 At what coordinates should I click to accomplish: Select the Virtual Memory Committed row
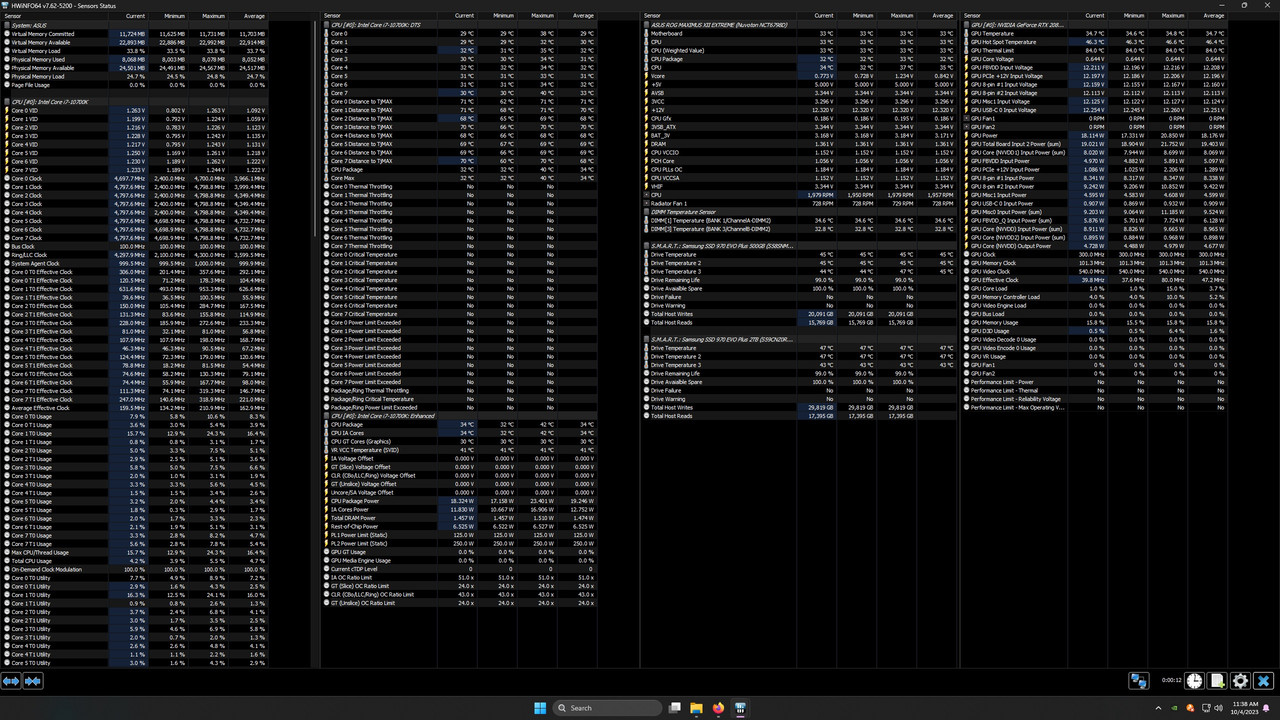[136, 33]
